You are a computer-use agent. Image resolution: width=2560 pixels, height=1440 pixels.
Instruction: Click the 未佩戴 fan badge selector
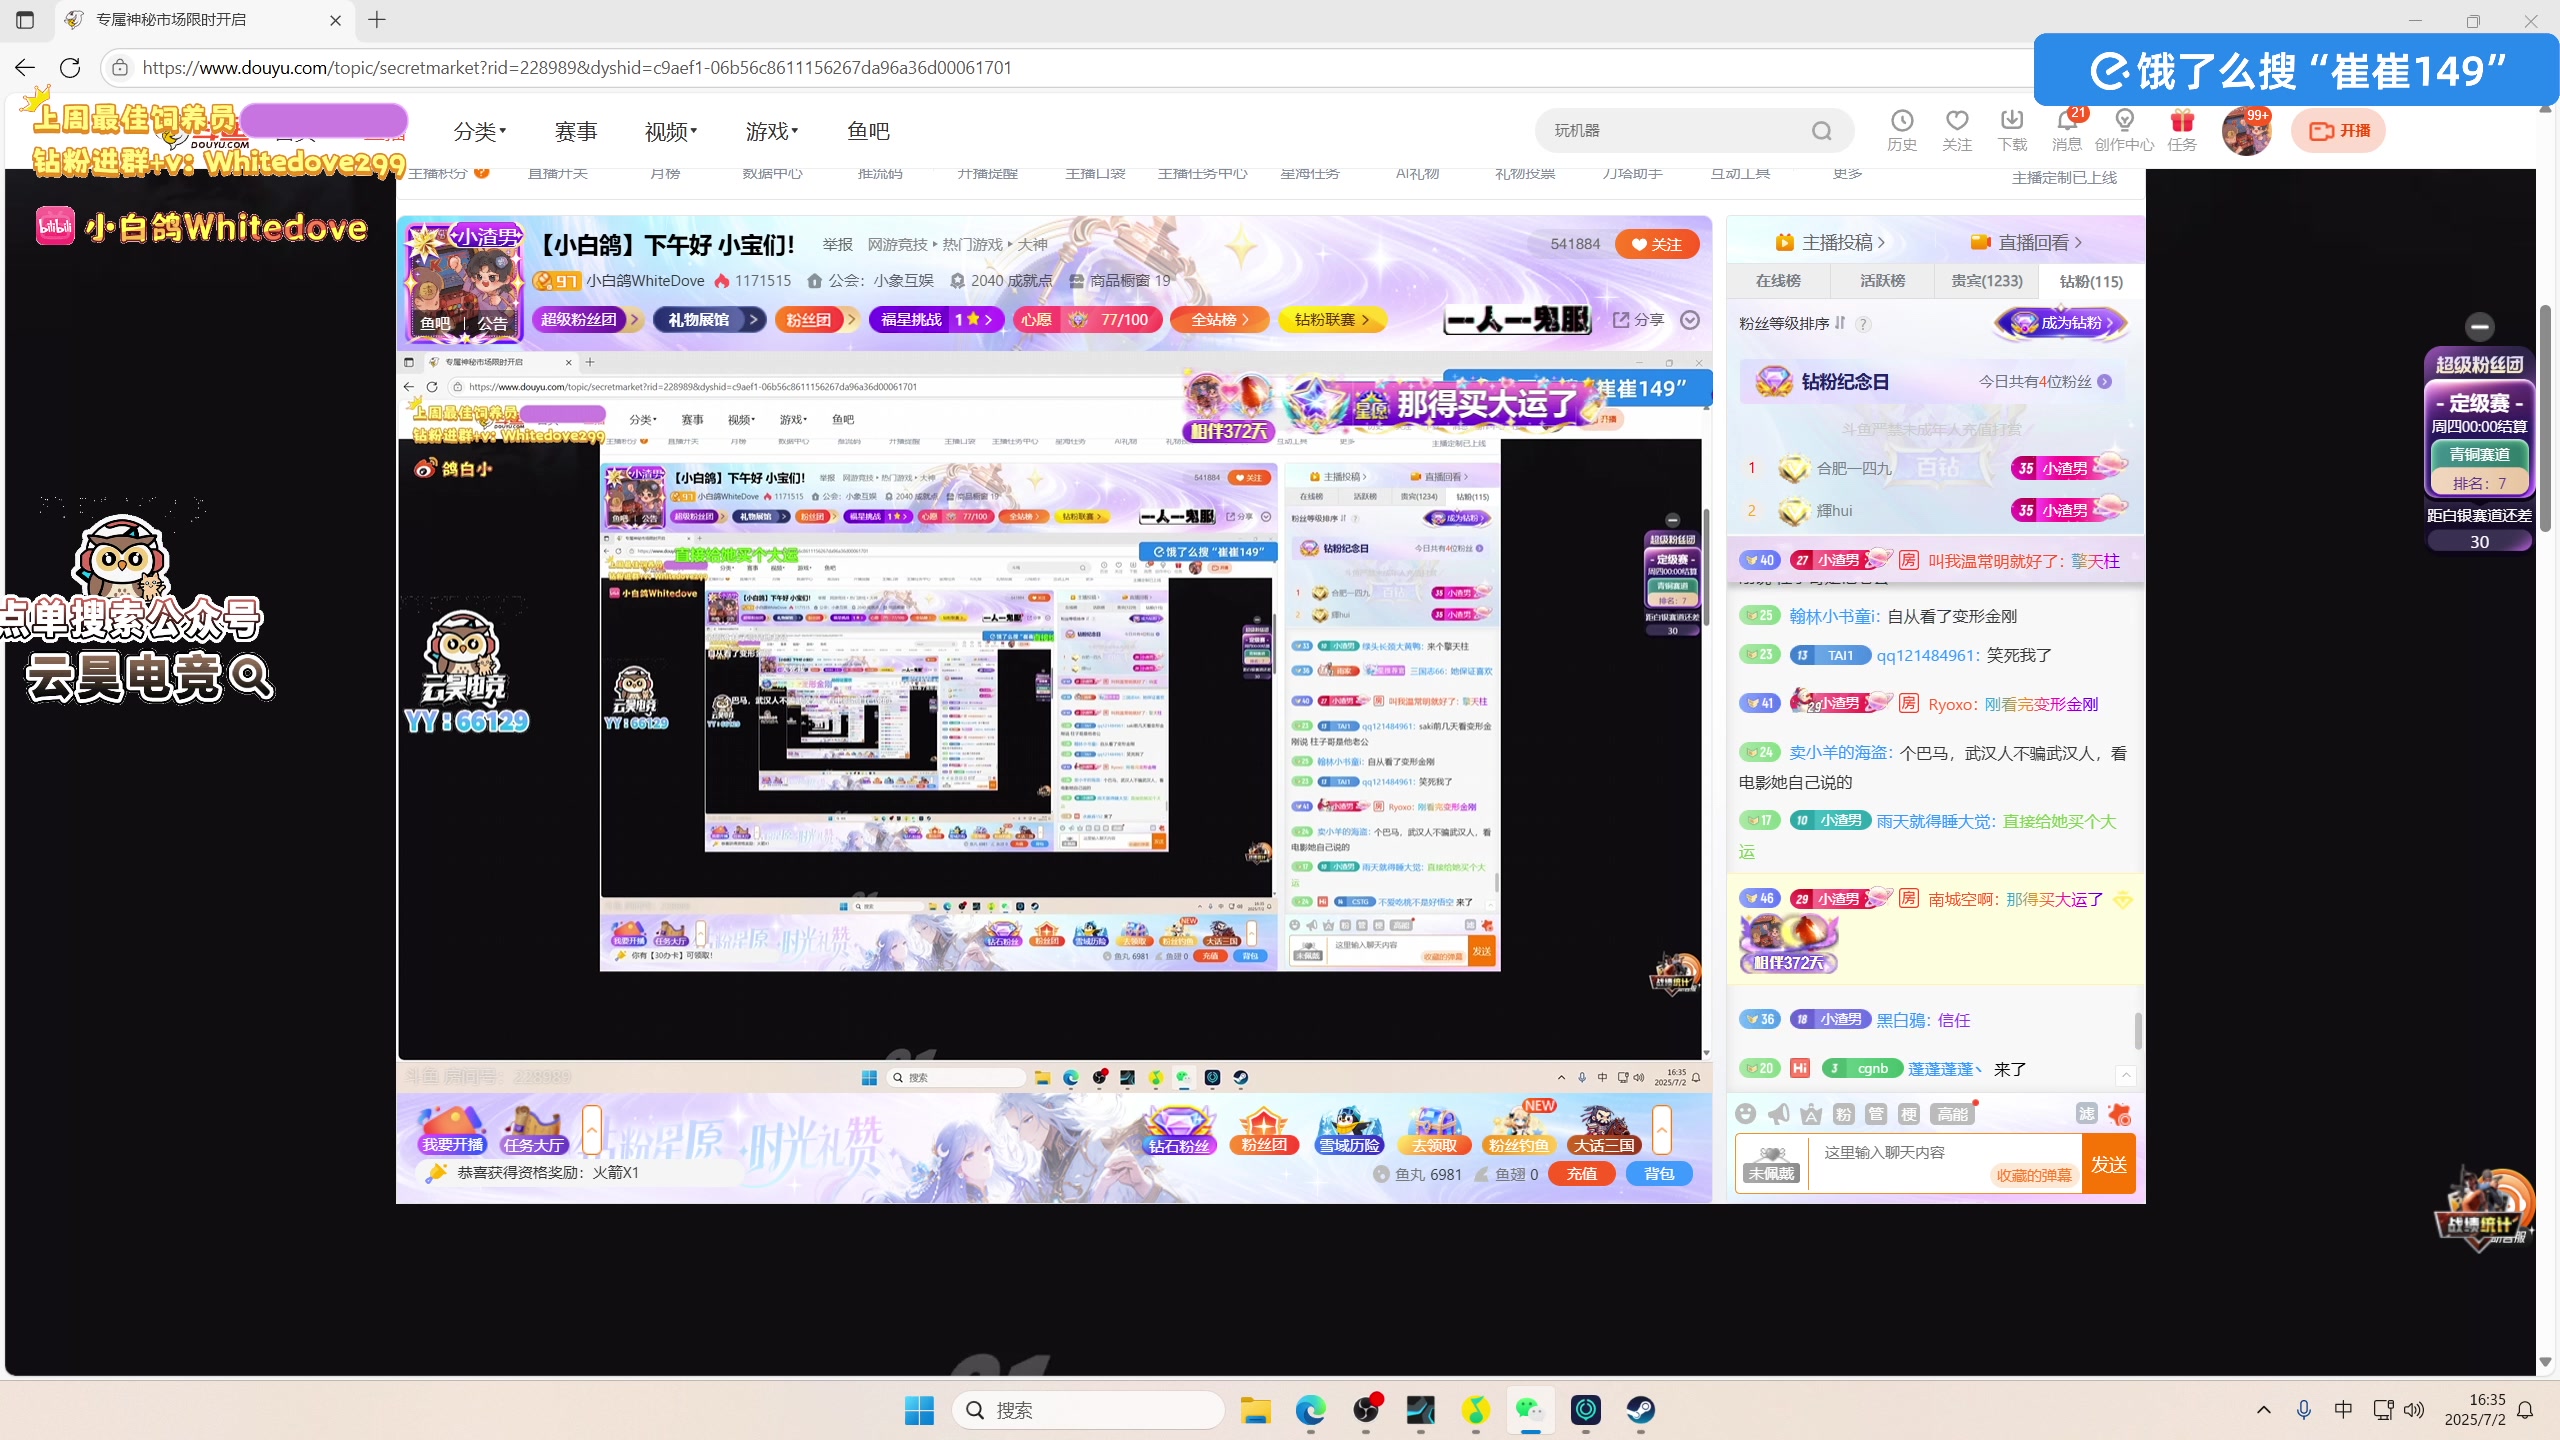[1771, 1164]
